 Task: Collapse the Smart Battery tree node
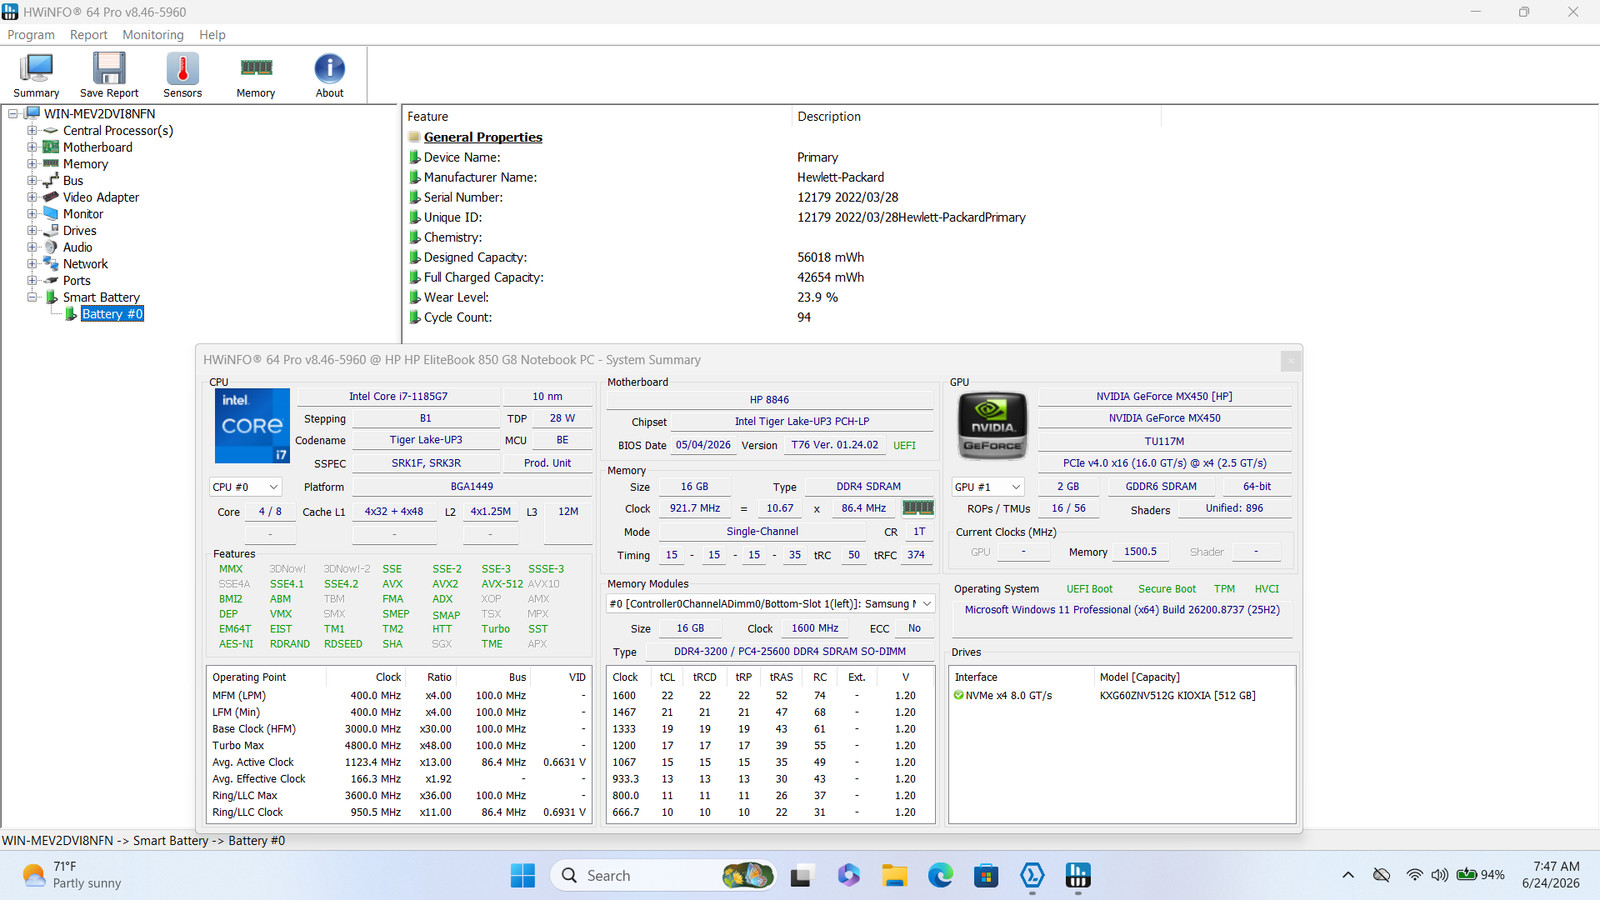32,297
